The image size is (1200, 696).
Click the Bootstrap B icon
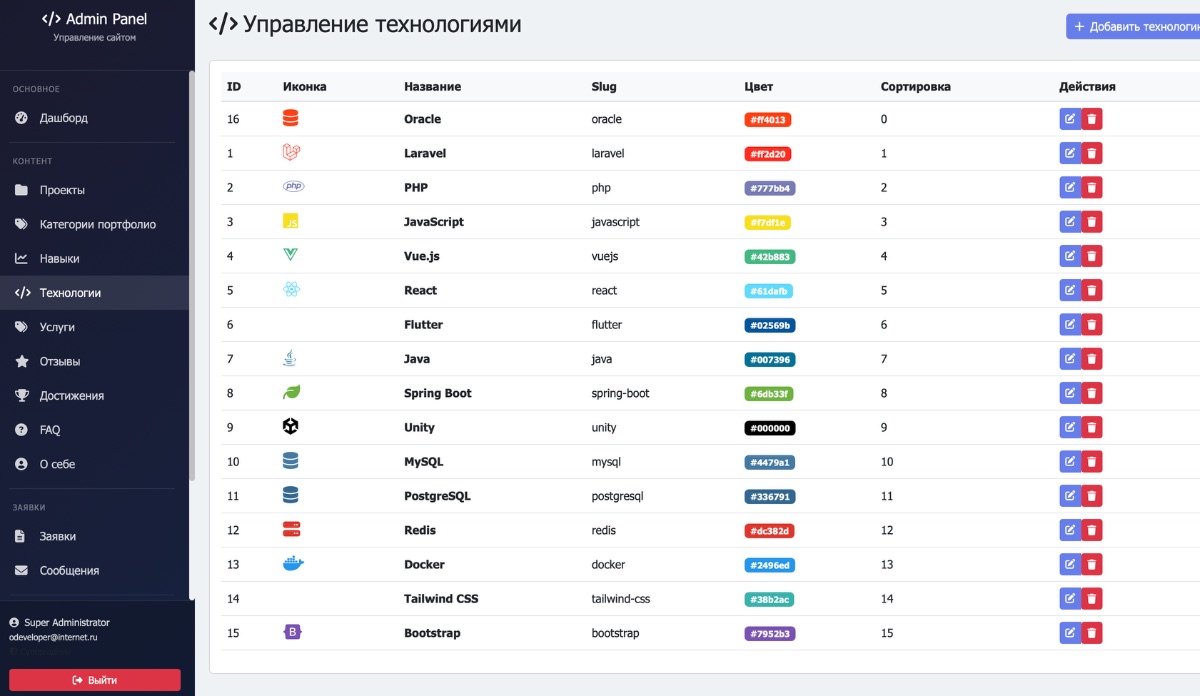coord(293,632)
